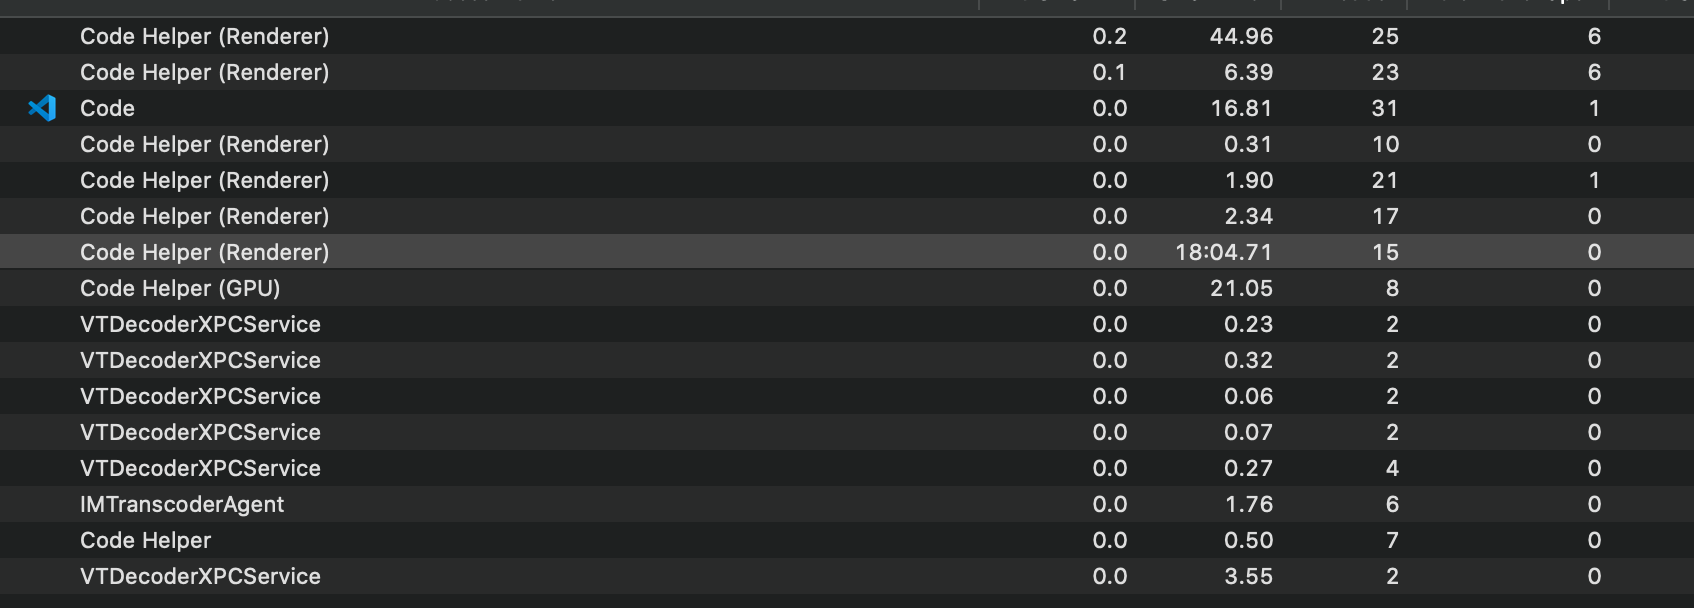Select the topmost VTDecoderXPCService process
Image resolution: width=1694 pixels, height=608 pixels.
click(400, 324)
